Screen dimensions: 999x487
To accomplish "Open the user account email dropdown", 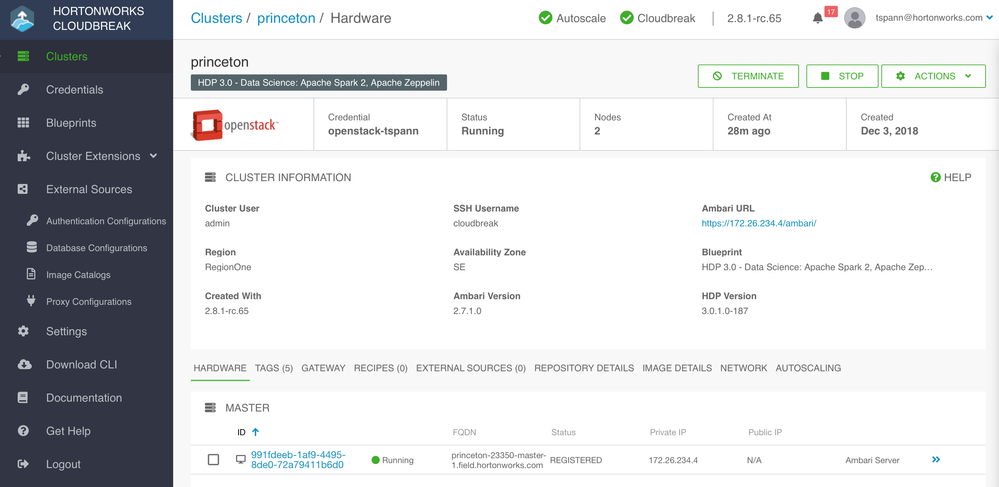I will click(x=935, y=18).
